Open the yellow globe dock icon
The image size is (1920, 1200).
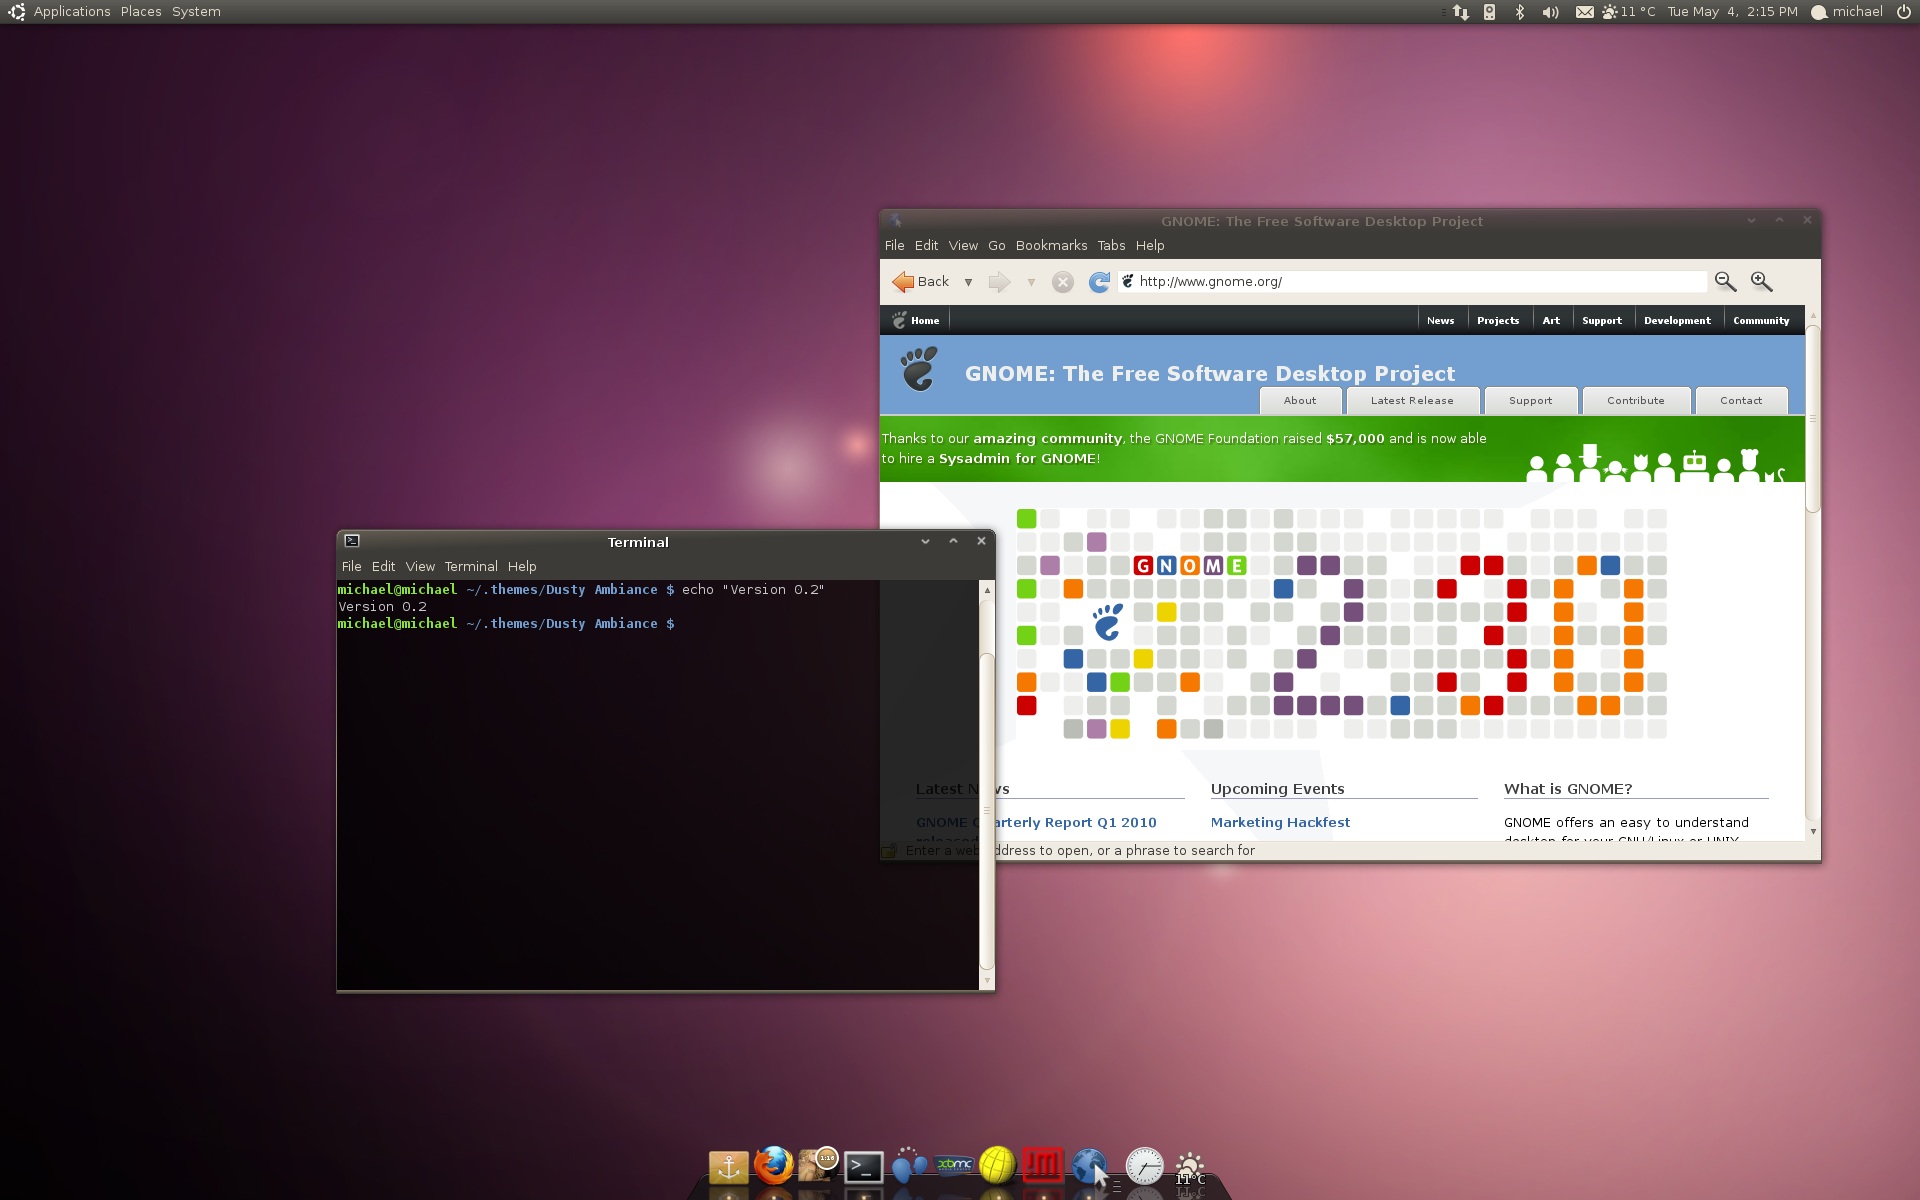(997, 1165)
